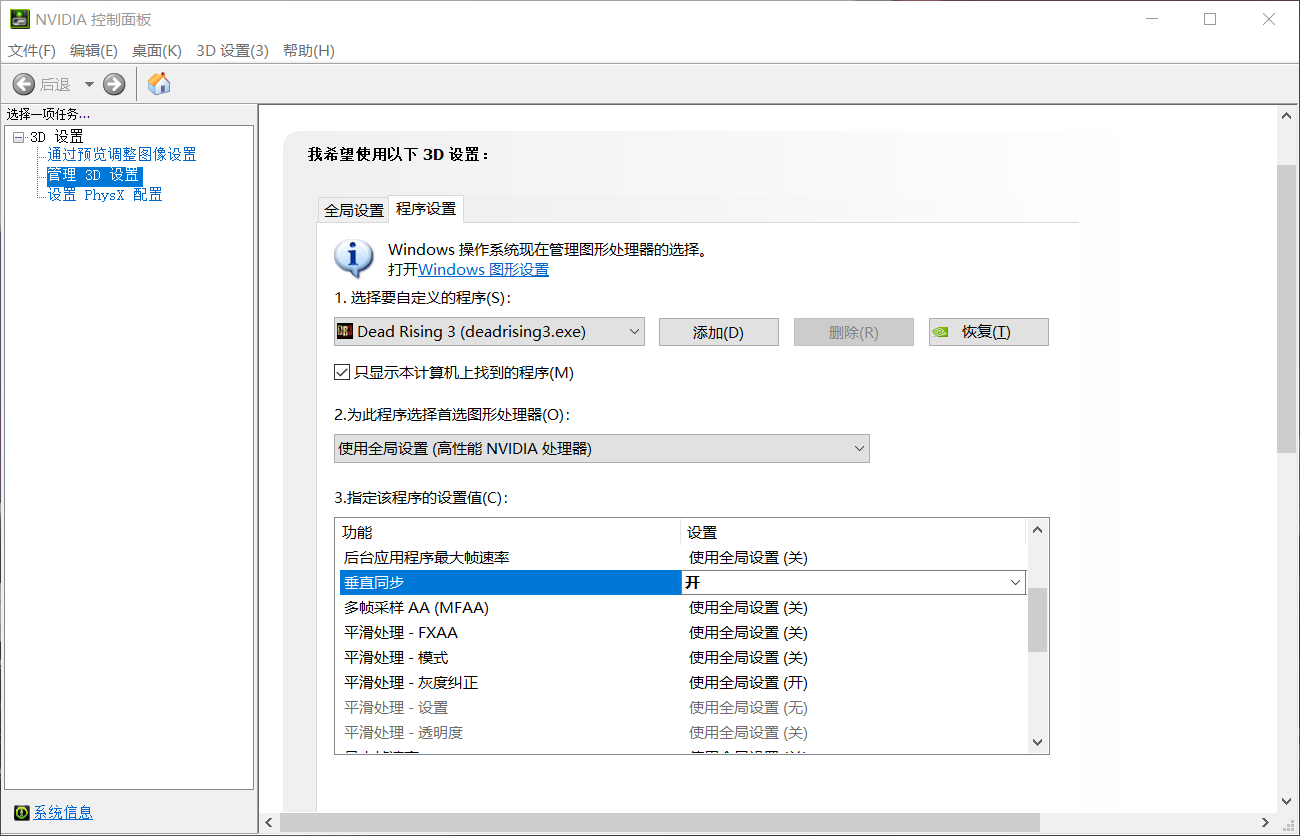Open the Windows 图形设置 link
Viewport: 1300px width, 836px height.
tap(483, 270)
